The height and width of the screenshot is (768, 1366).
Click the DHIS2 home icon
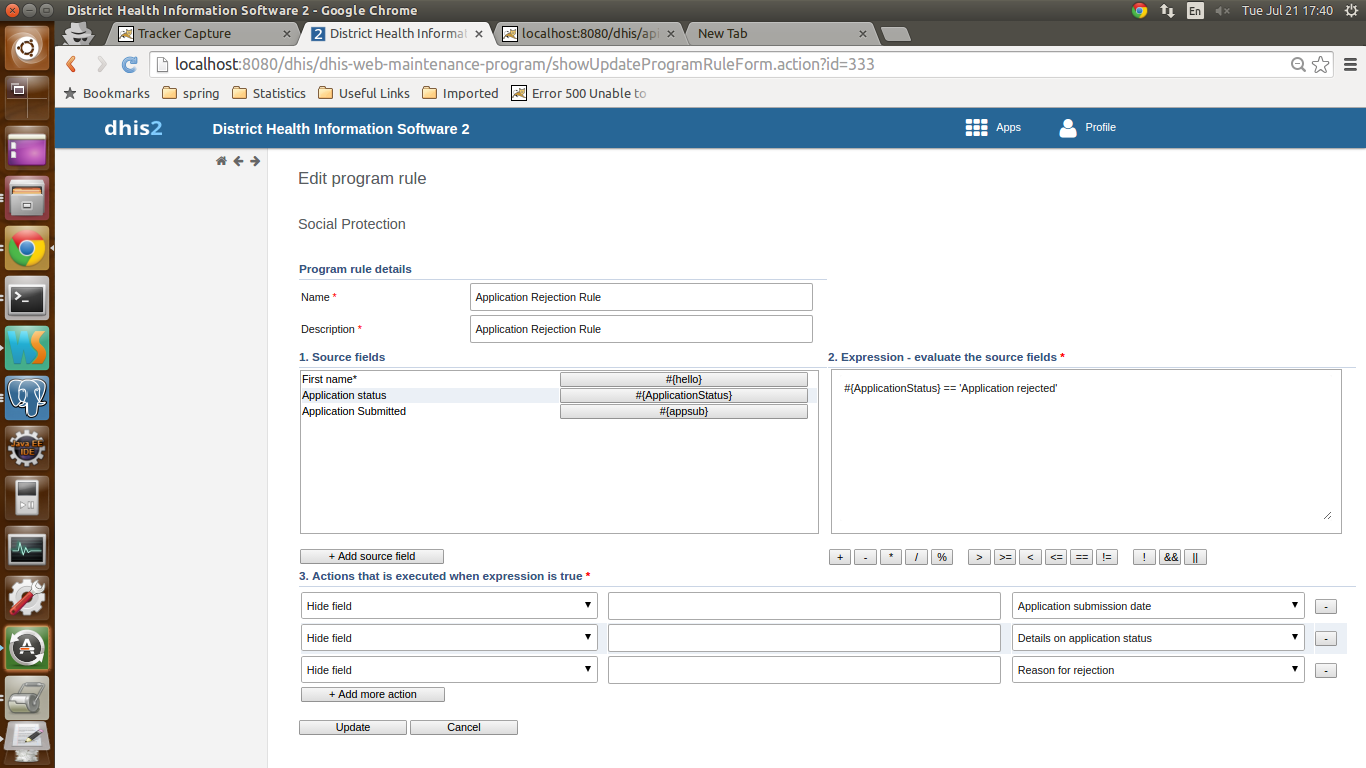click(221, 161)
